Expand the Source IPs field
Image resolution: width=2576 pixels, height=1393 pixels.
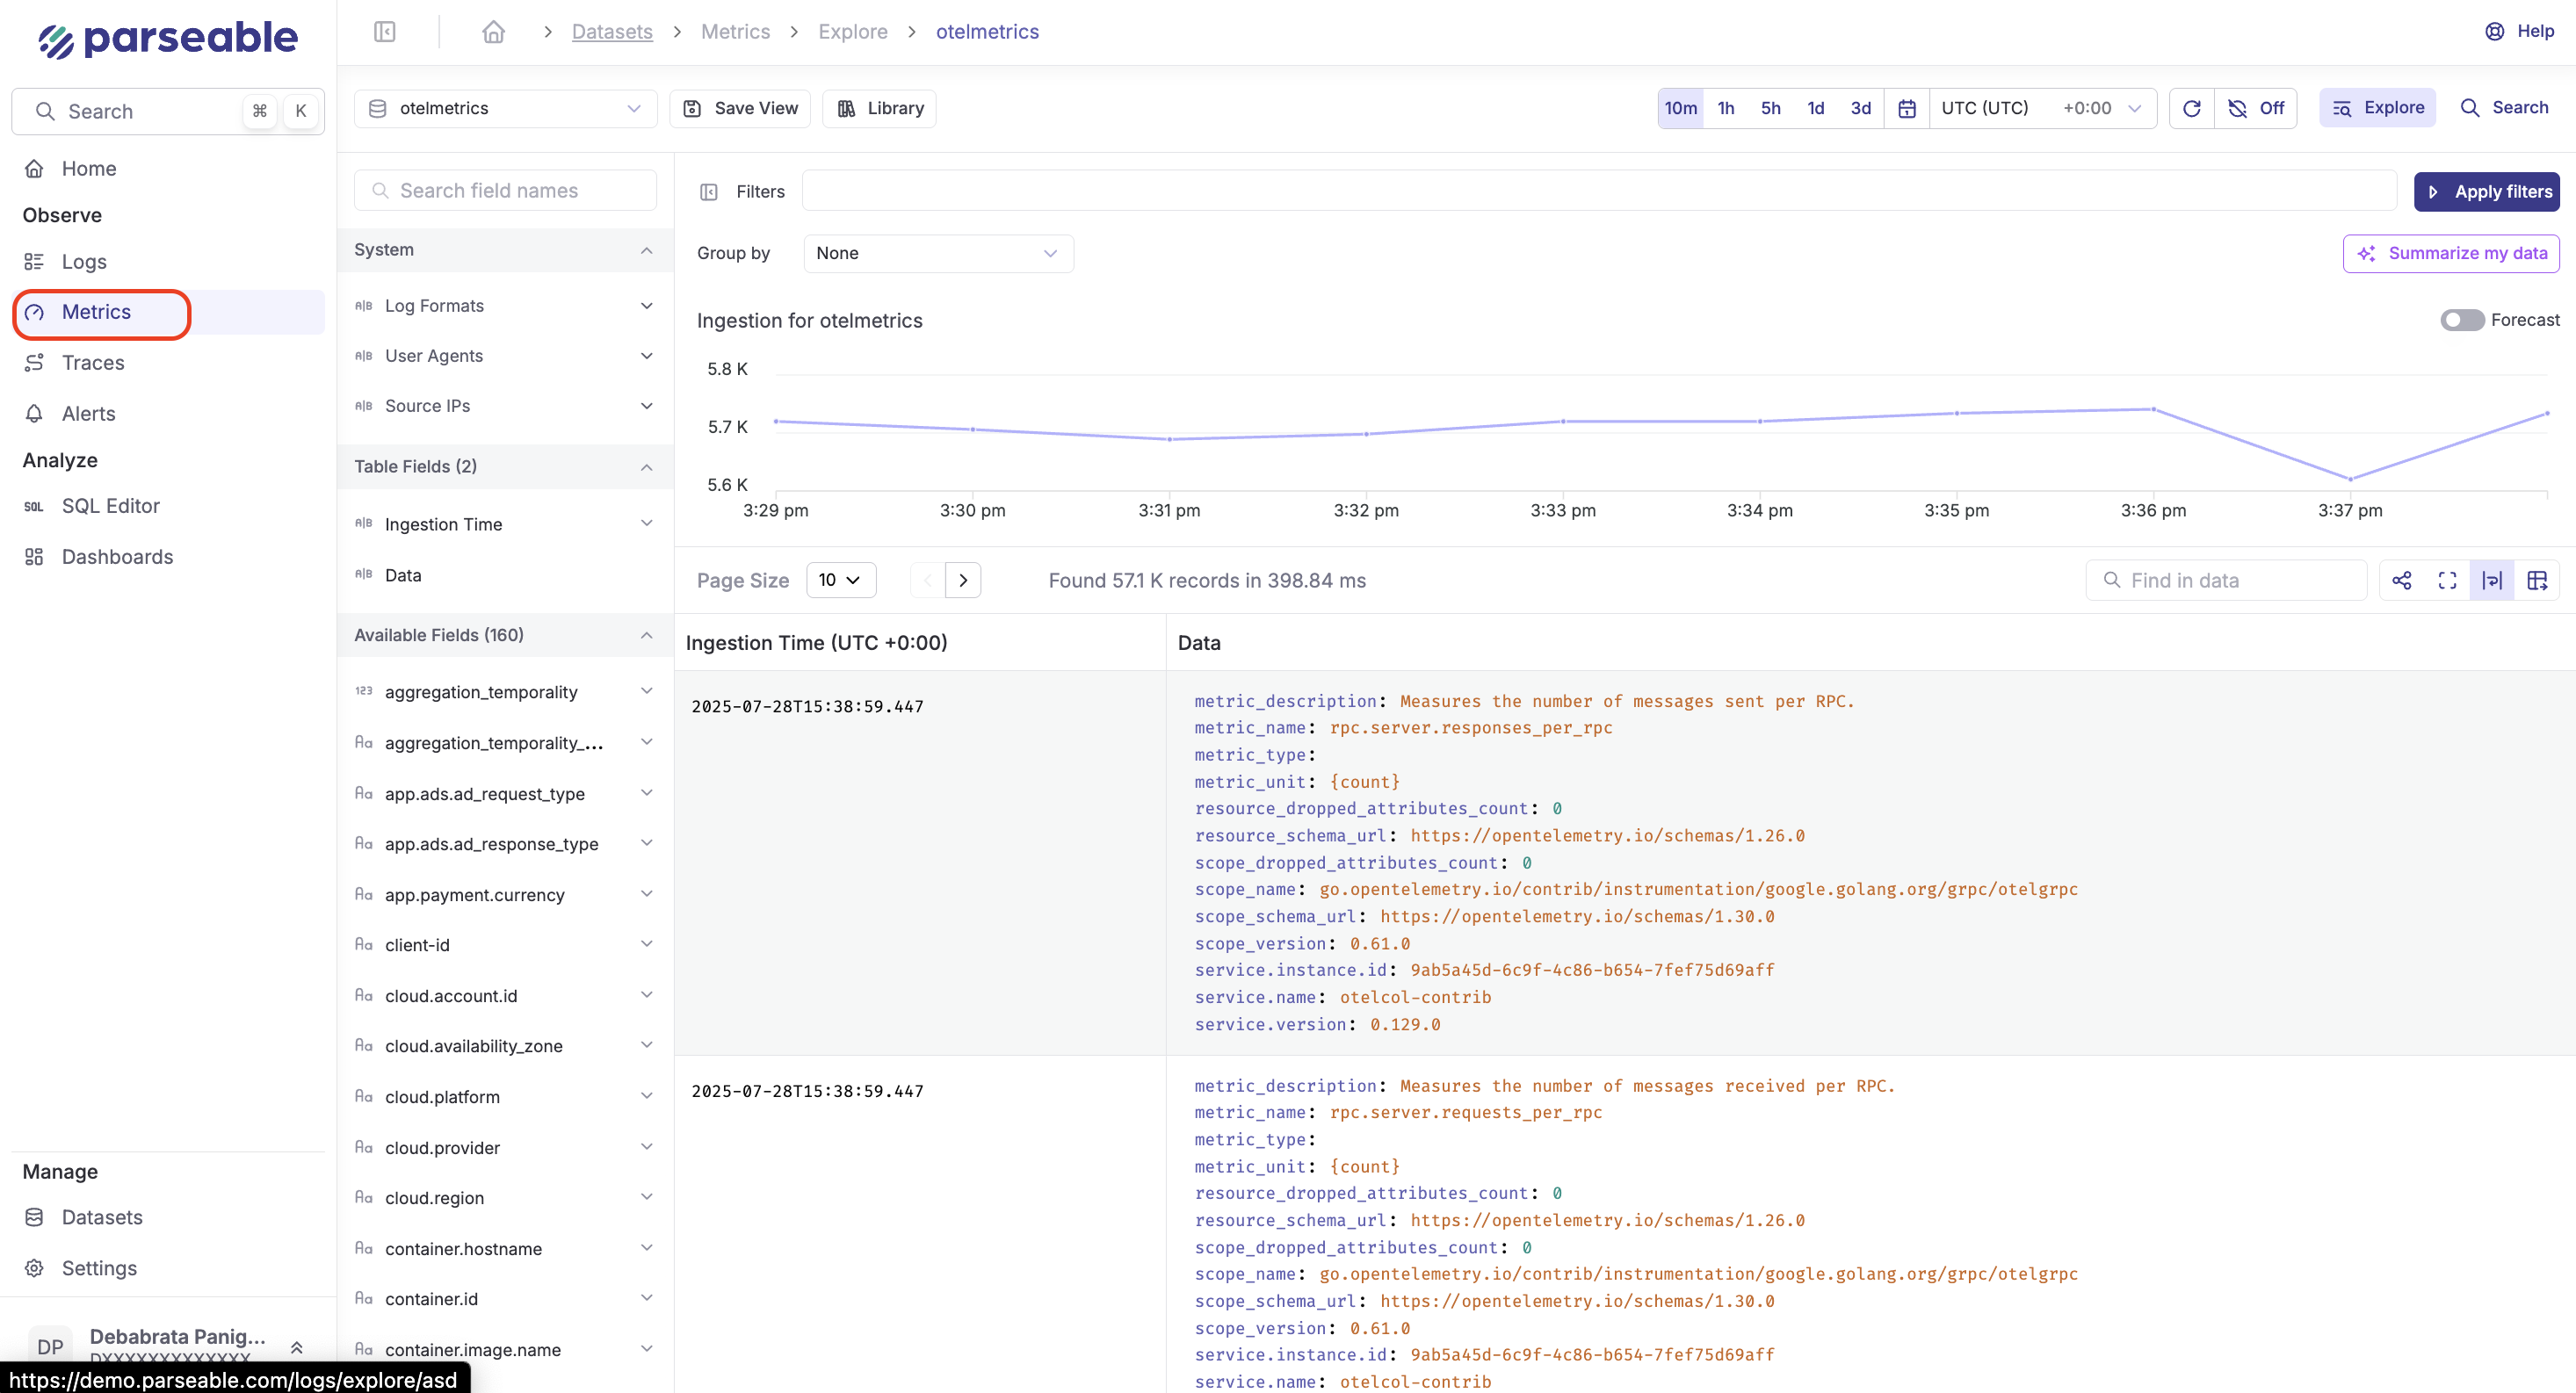646,406
